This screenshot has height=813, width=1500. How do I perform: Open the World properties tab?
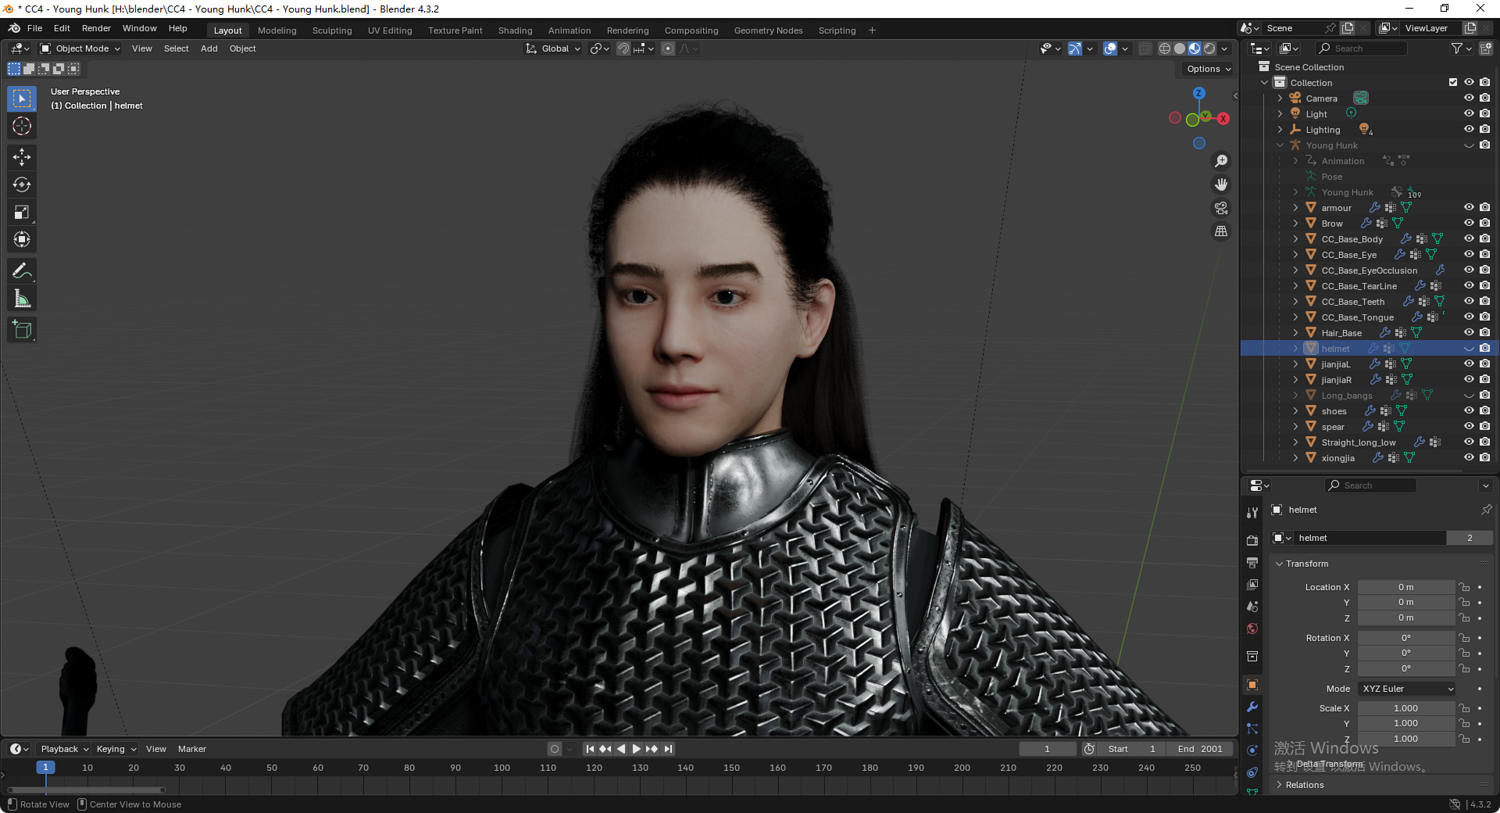point(1252,629)
